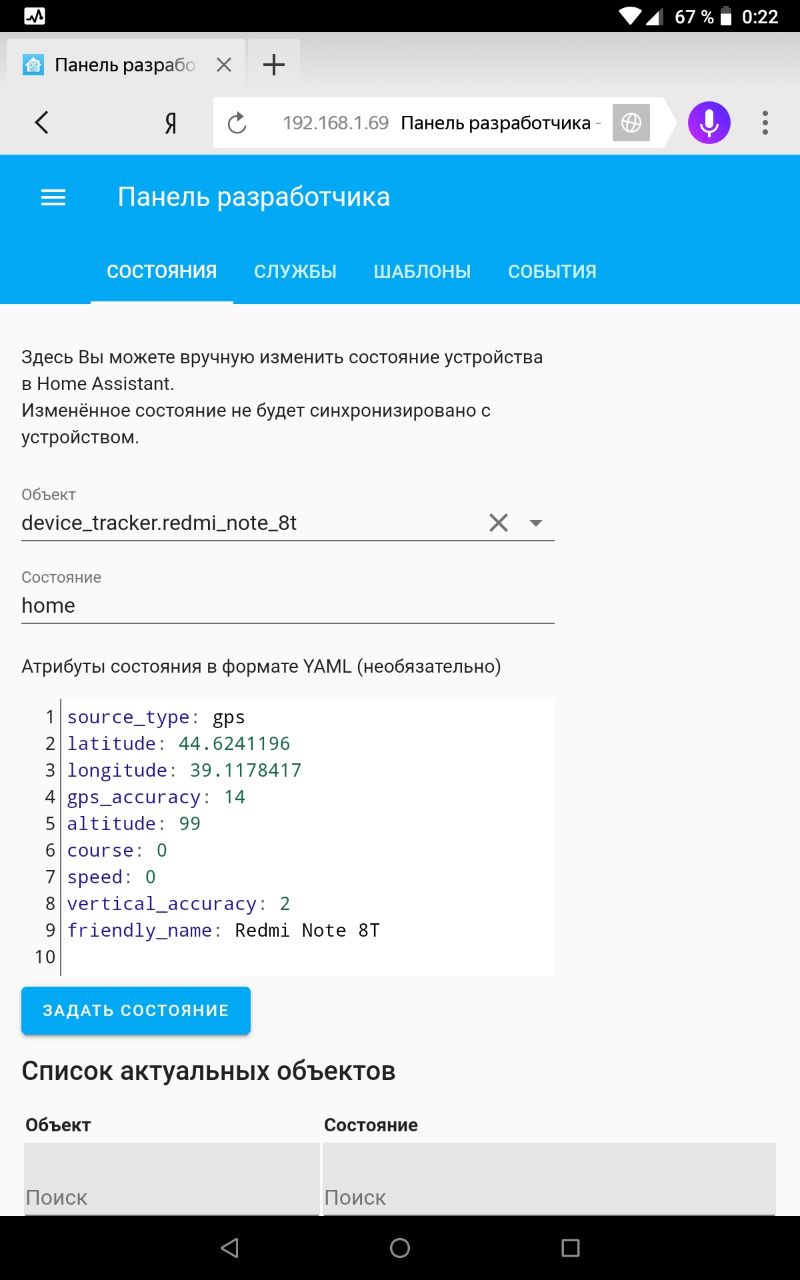Tap Android recent apps button
Image resolution: width=800 pixels, height=1280 pixels.
[x=570, y=1248]
